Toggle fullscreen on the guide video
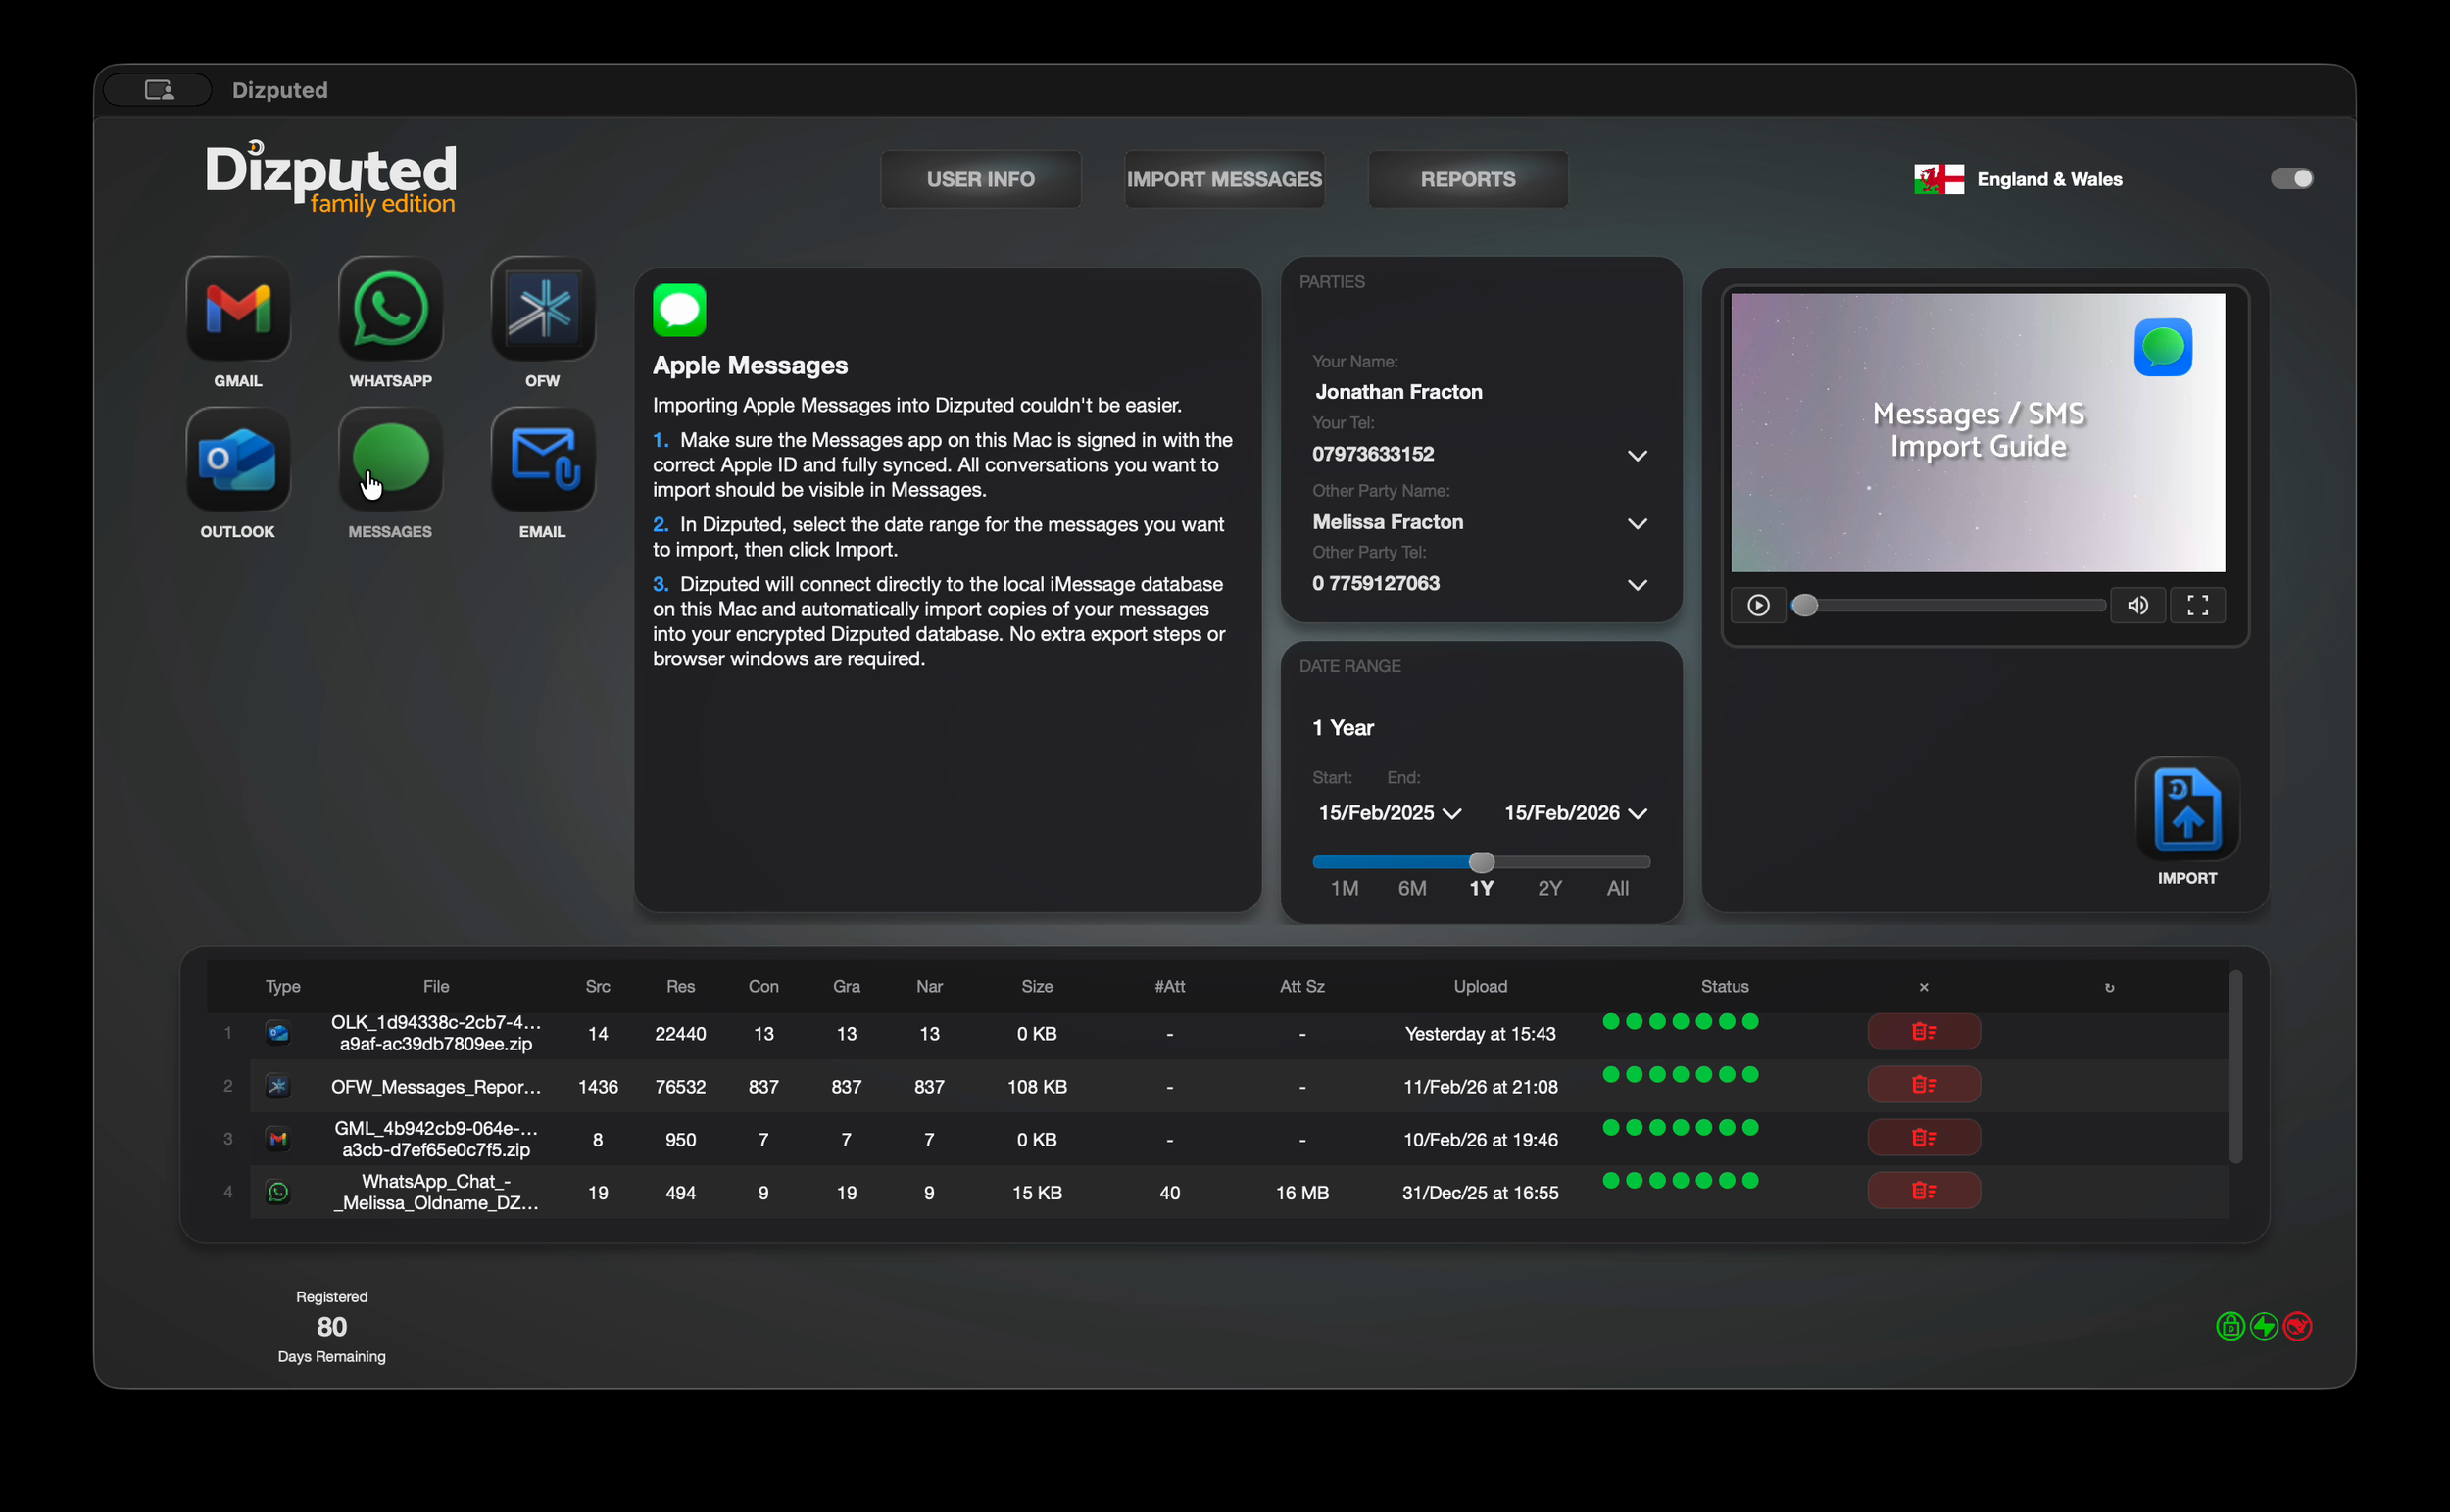The image size is (2450, 1512). (2197, 605)
